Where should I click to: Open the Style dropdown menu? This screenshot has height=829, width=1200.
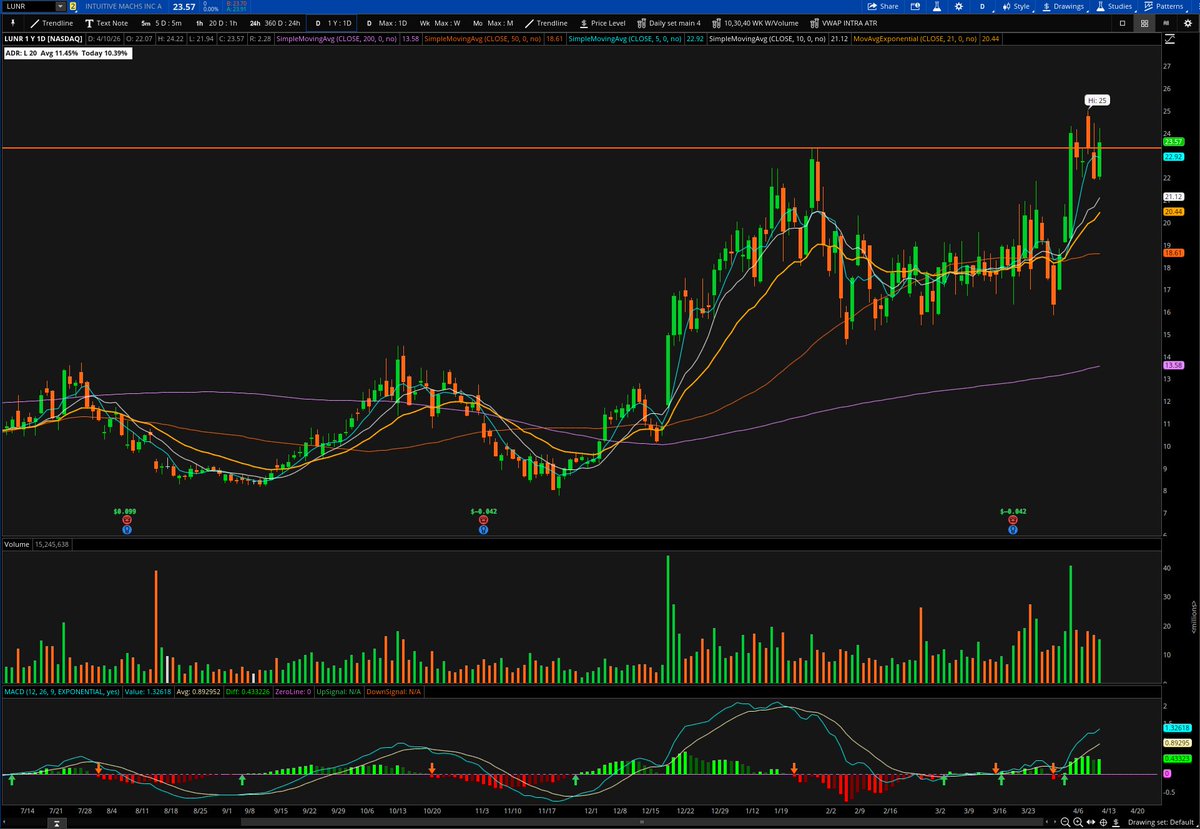point(1016,6)
